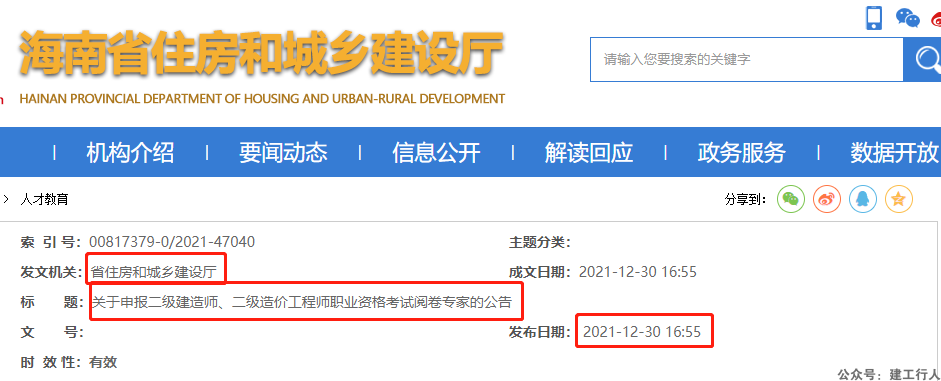Click the 发布日期 2021-12-30 value
This screenshot has height=381, width=941.
pos(642,332)
